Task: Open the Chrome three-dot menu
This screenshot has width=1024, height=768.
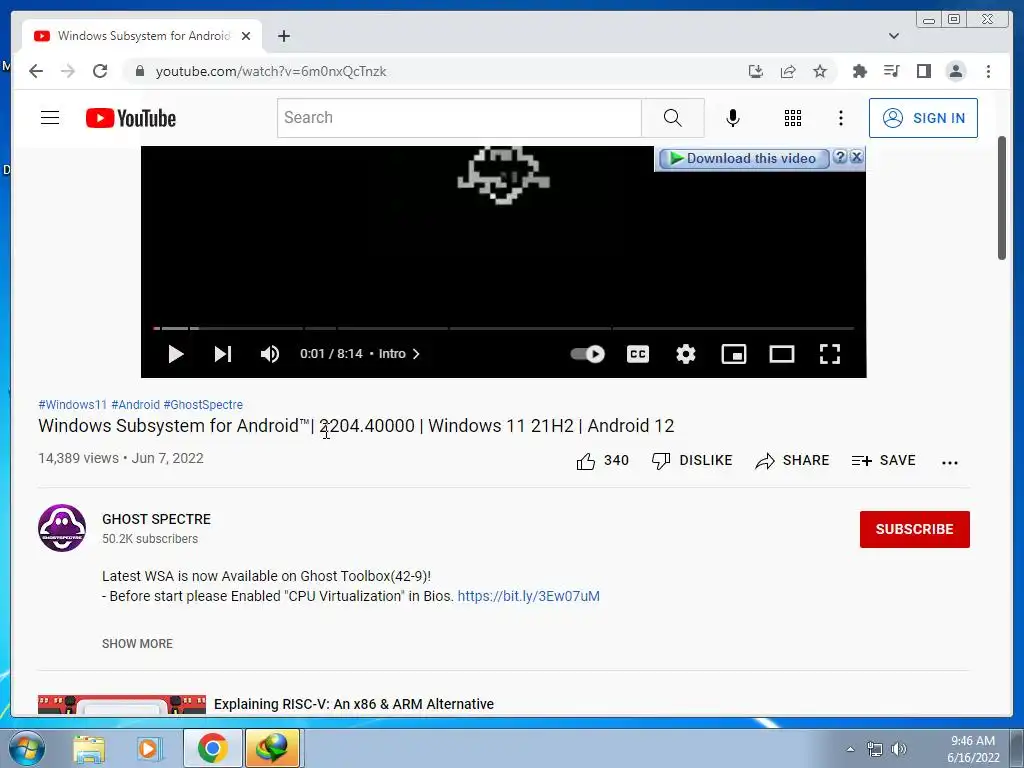Action: click(x=988, y=71)
